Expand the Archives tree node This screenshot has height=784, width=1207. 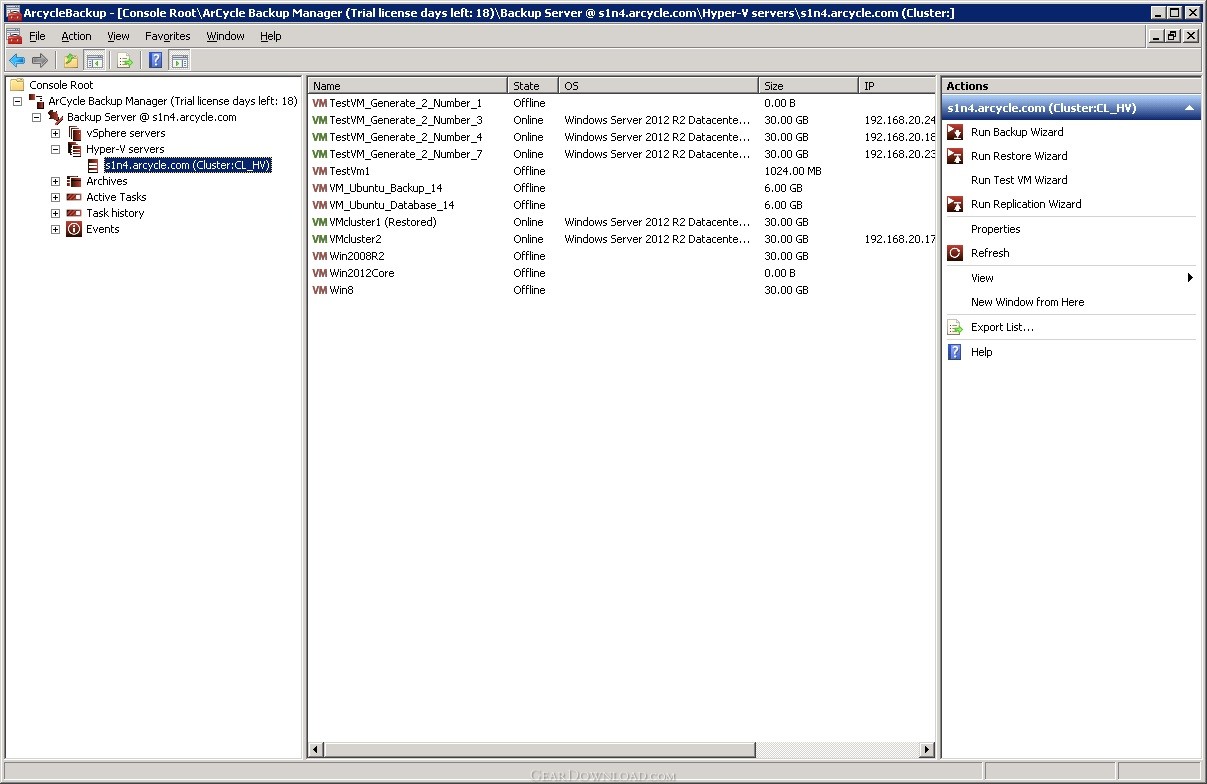[x=55, y=181]
